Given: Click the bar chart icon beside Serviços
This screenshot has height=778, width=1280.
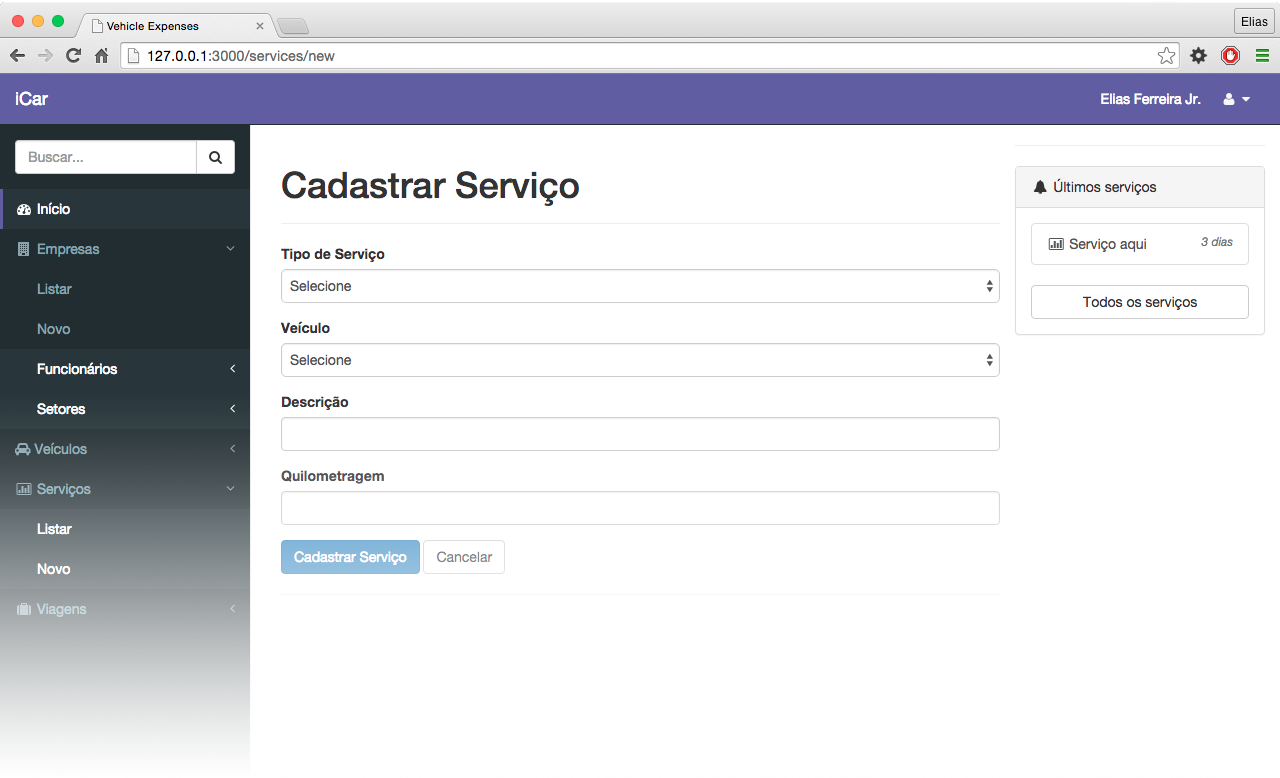Looking at the screenshot, I should pyautogui.click(x=24, y=489).
